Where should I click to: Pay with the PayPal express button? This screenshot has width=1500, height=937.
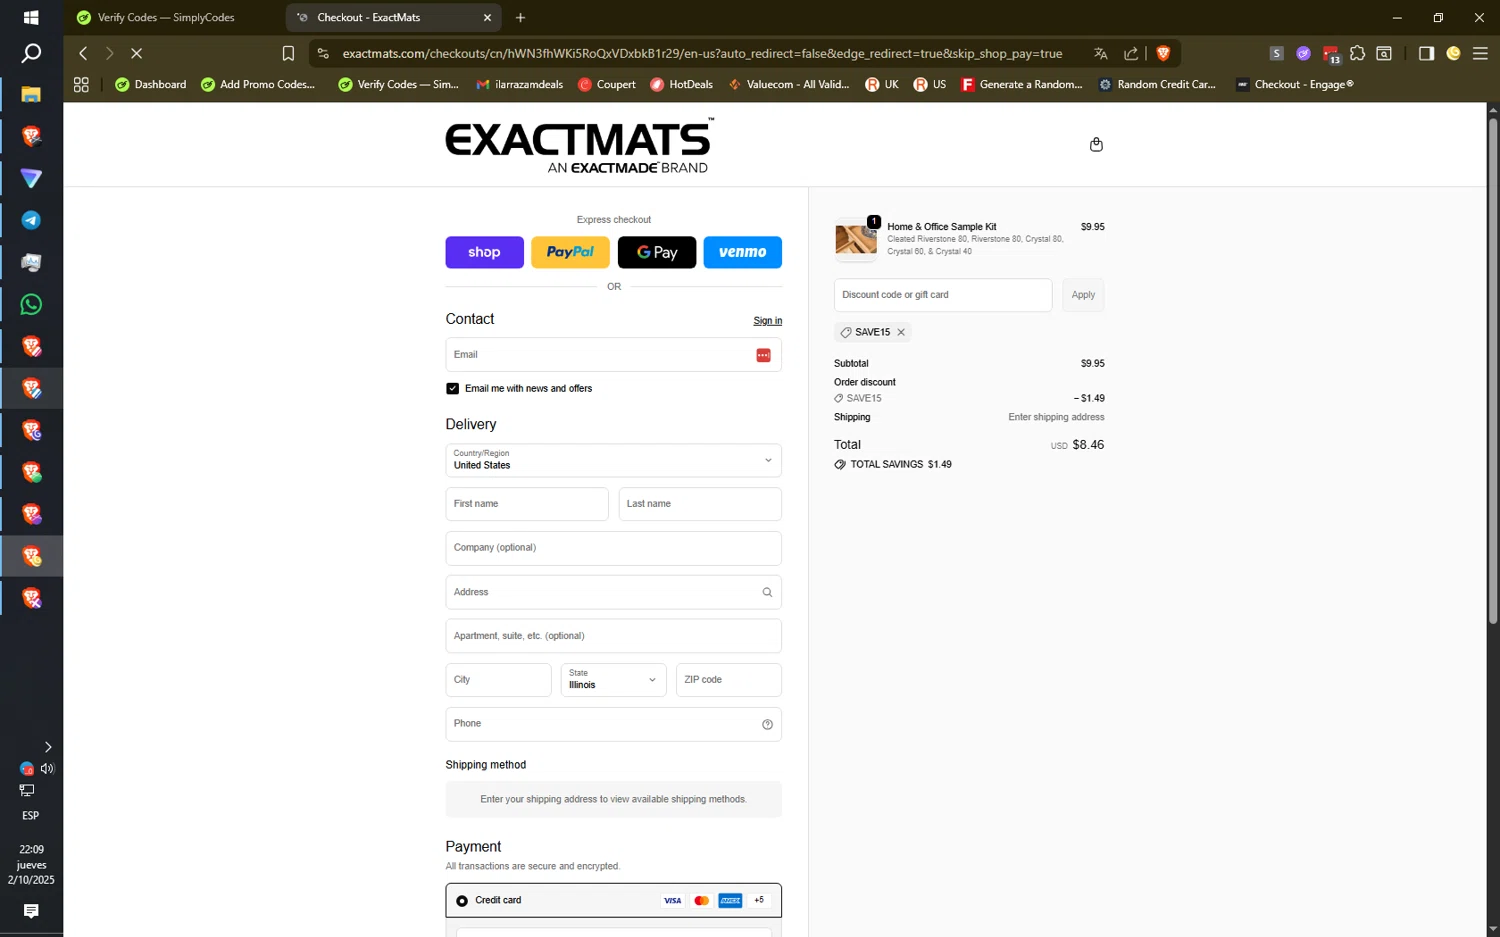(x=570, y=252)
